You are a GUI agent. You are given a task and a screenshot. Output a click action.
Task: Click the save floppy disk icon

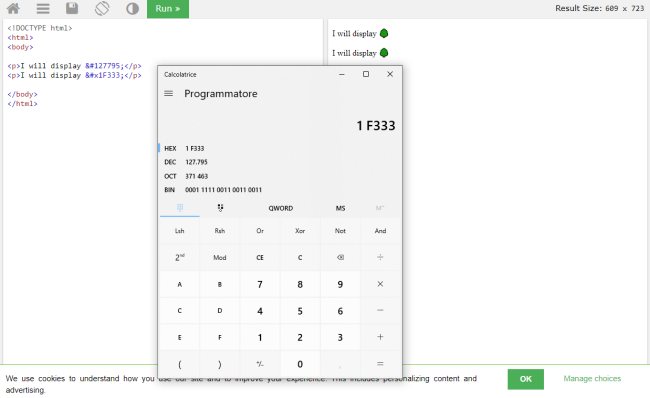click(x=72, y=8)
